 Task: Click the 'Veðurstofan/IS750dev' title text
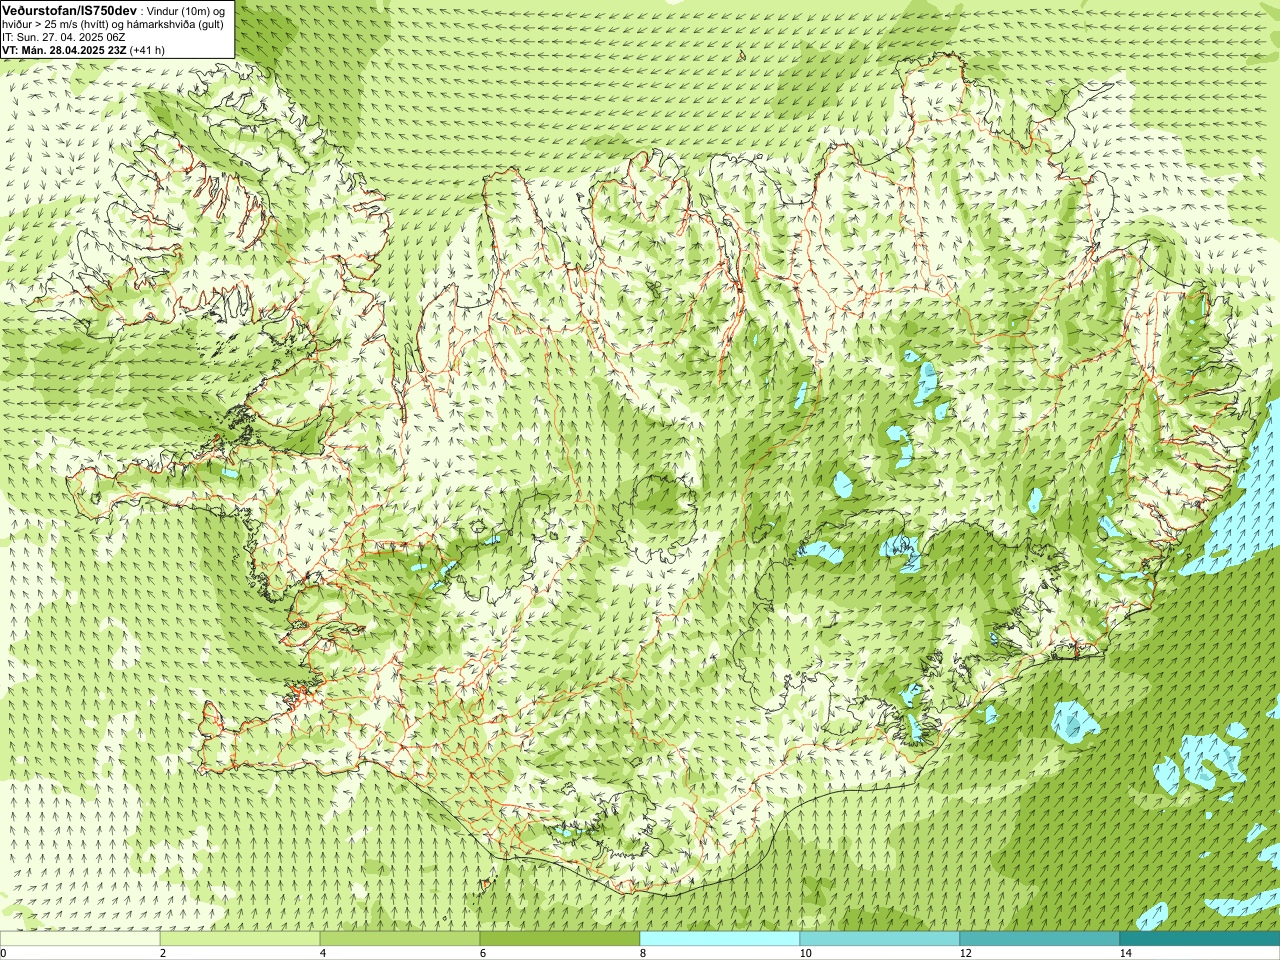tap(69, 10)
